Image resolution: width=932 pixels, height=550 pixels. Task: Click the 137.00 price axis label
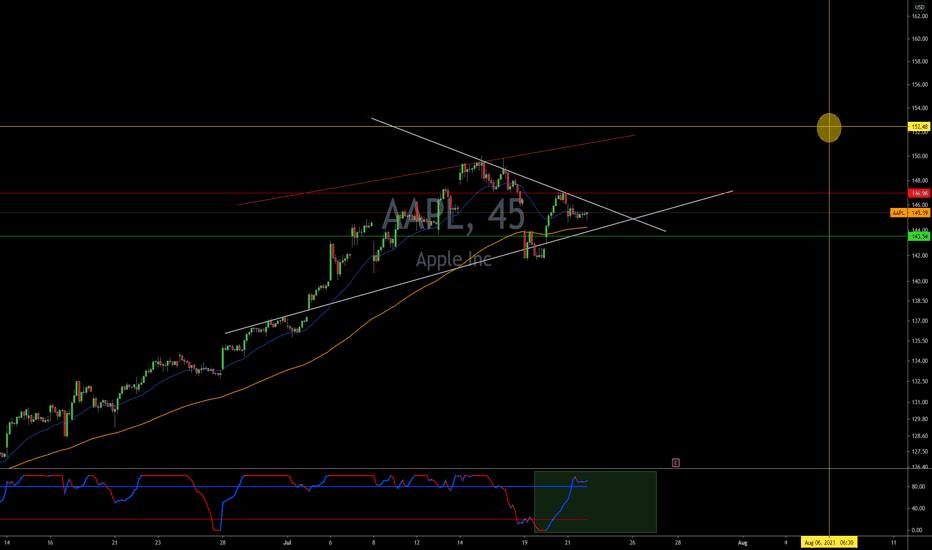[920, 321]
